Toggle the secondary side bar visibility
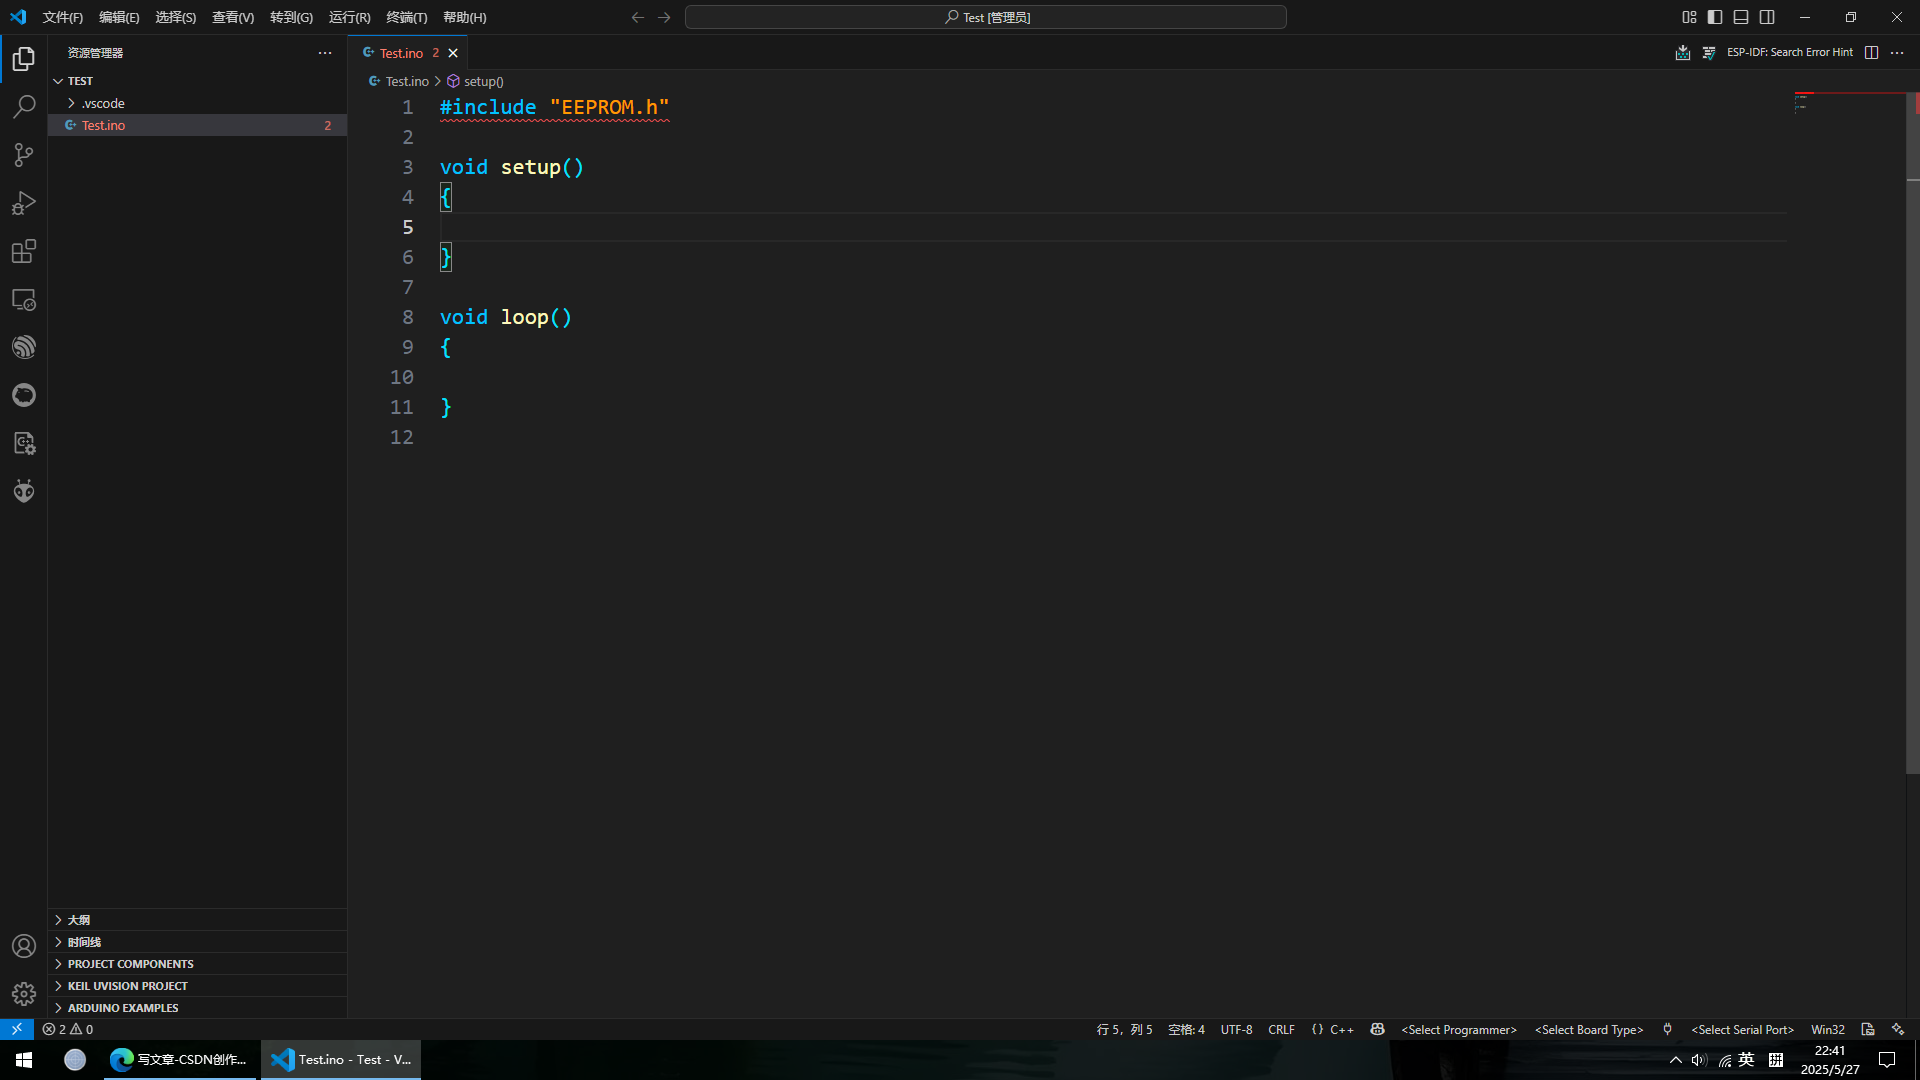Screen dimensions: 1920x1080 click(1767, 17)
